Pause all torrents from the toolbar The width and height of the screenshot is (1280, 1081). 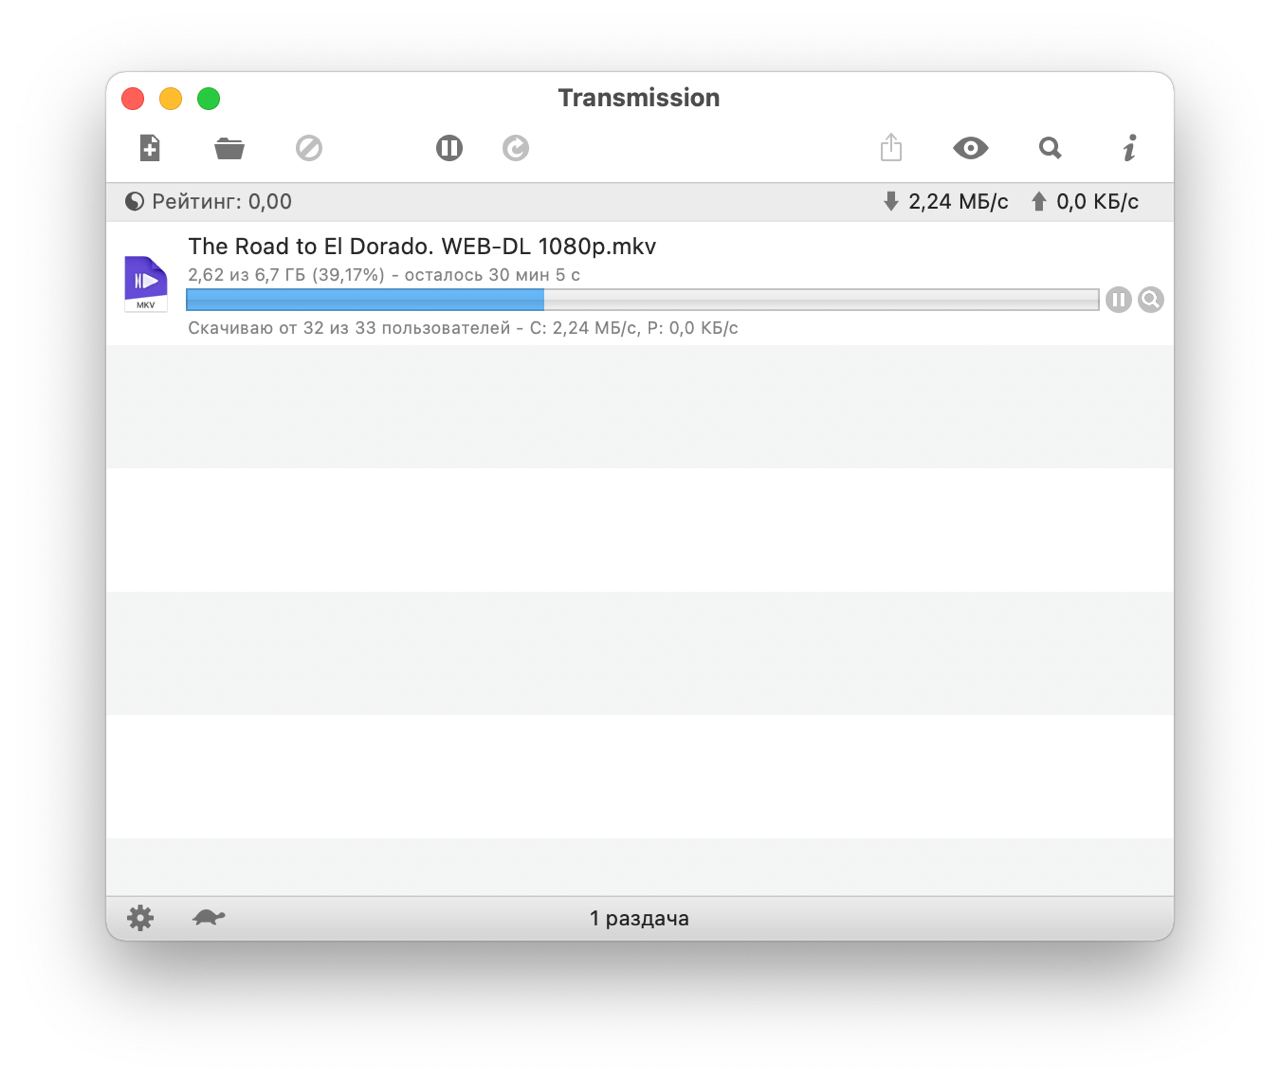click(449, 148)
